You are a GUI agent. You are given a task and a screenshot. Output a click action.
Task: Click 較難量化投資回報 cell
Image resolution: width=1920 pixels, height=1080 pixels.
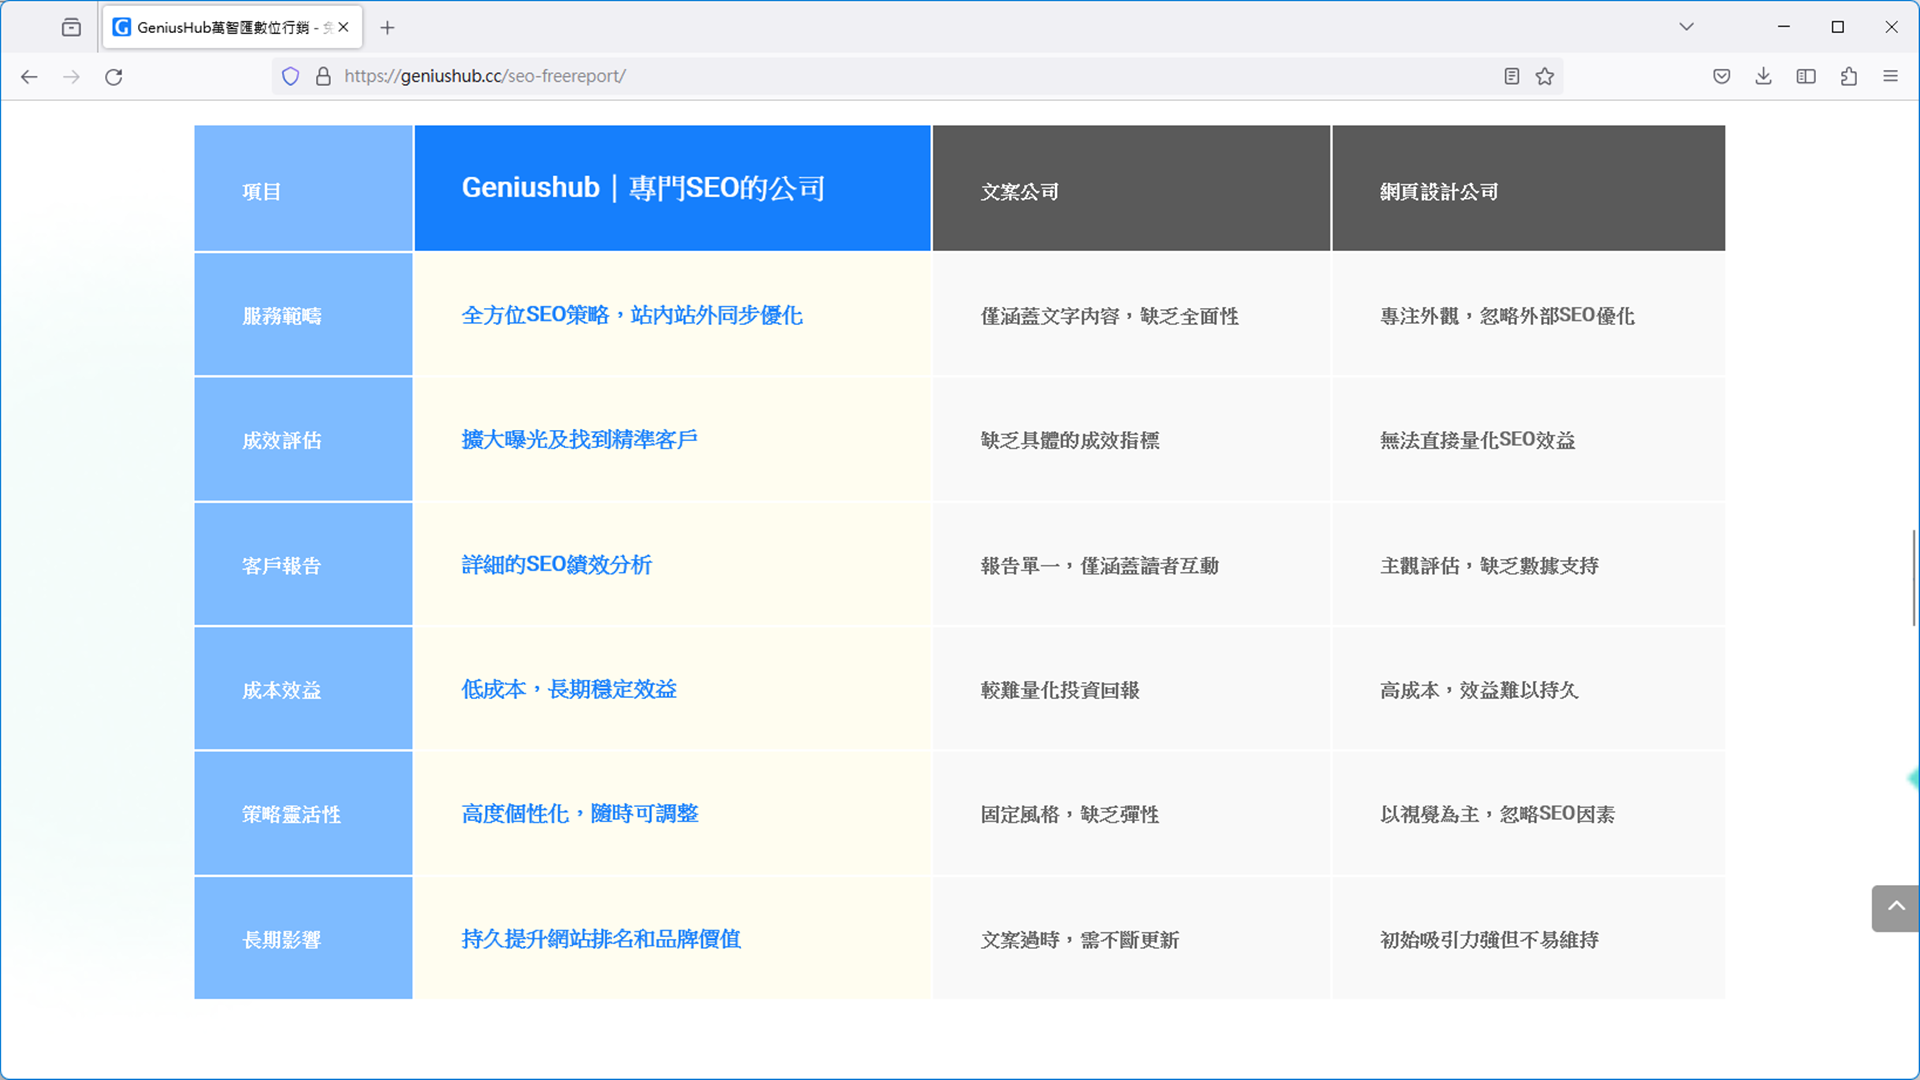click(1131, 690)
